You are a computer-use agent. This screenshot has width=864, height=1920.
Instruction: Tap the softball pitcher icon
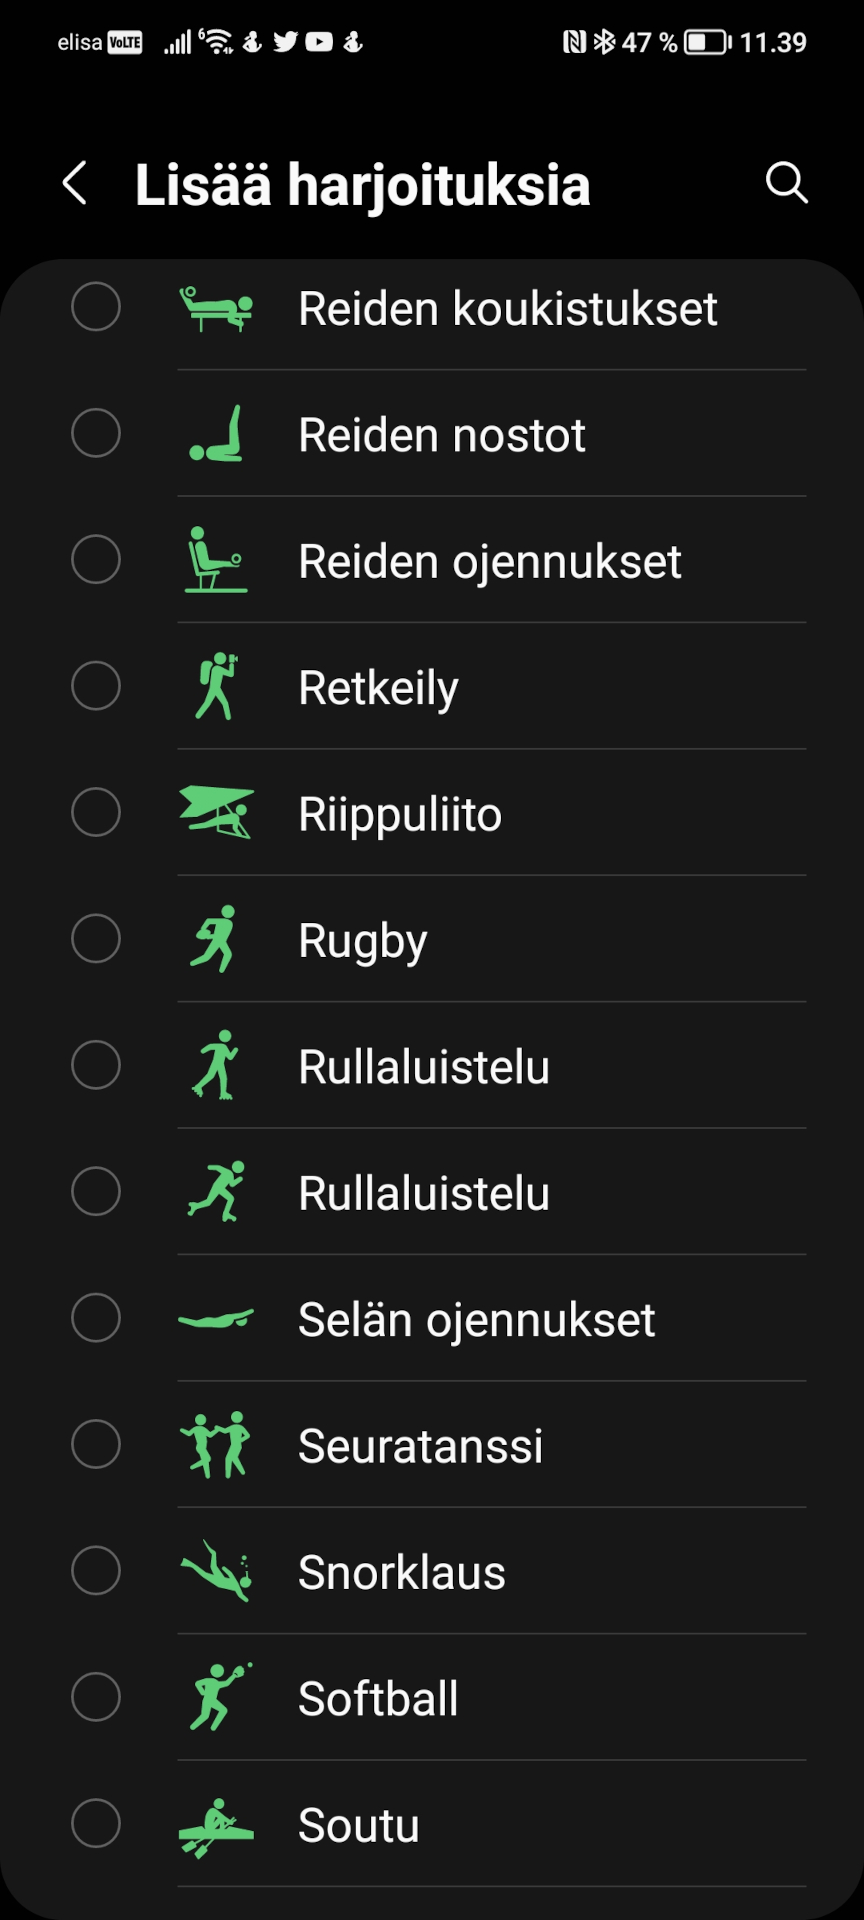(x=216, y=1698)
